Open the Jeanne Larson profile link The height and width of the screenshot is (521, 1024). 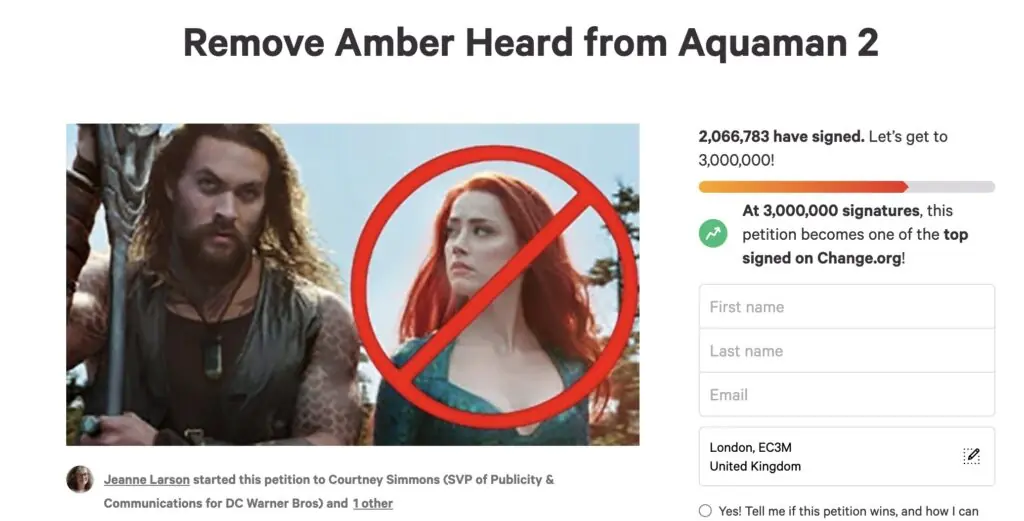pyautogui.click(x=146, y=480)
